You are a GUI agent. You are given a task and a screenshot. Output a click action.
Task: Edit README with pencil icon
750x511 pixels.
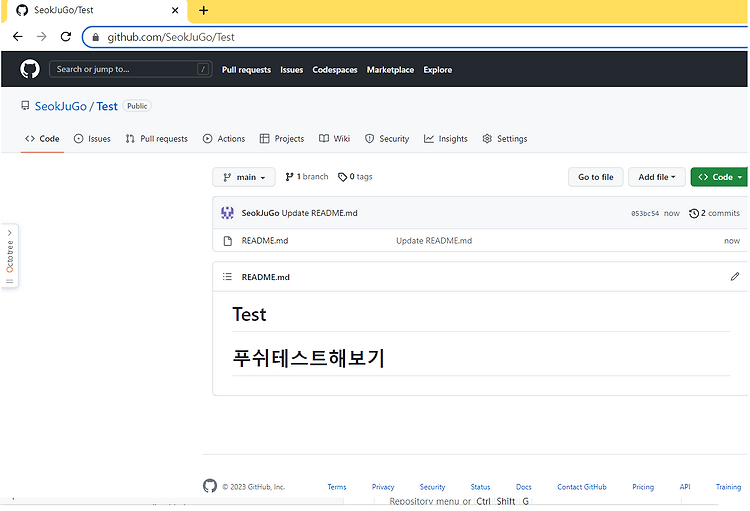[x=735, y=277]
